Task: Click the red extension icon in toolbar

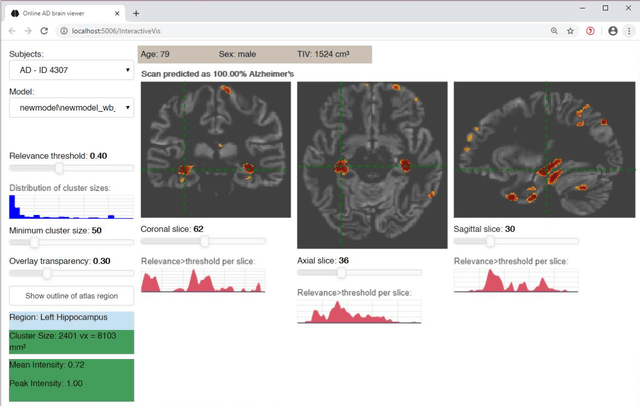Action: tap(589, 31)
